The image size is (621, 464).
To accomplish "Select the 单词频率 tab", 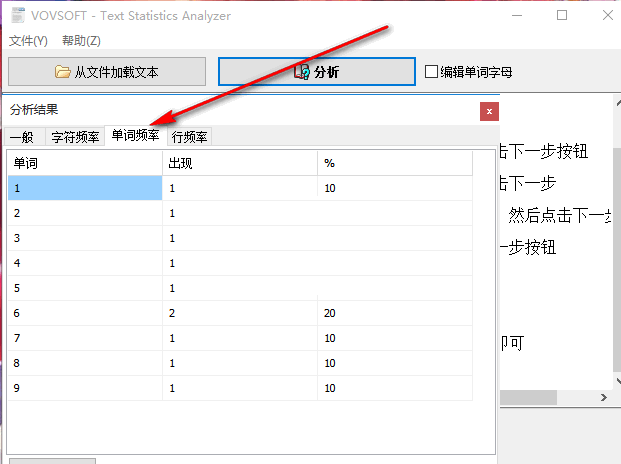I will pyautogui.click(x=135, y=135).
